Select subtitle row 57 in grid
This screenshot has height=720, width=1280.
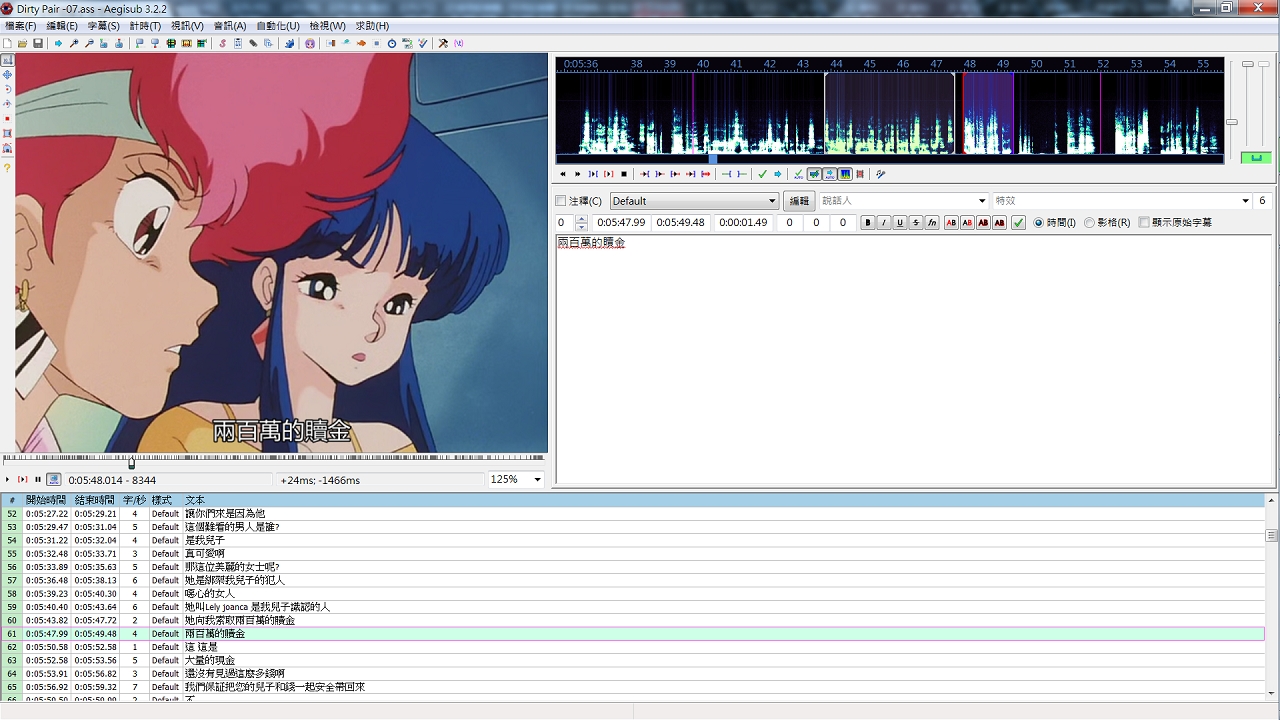tap(634, 580)
